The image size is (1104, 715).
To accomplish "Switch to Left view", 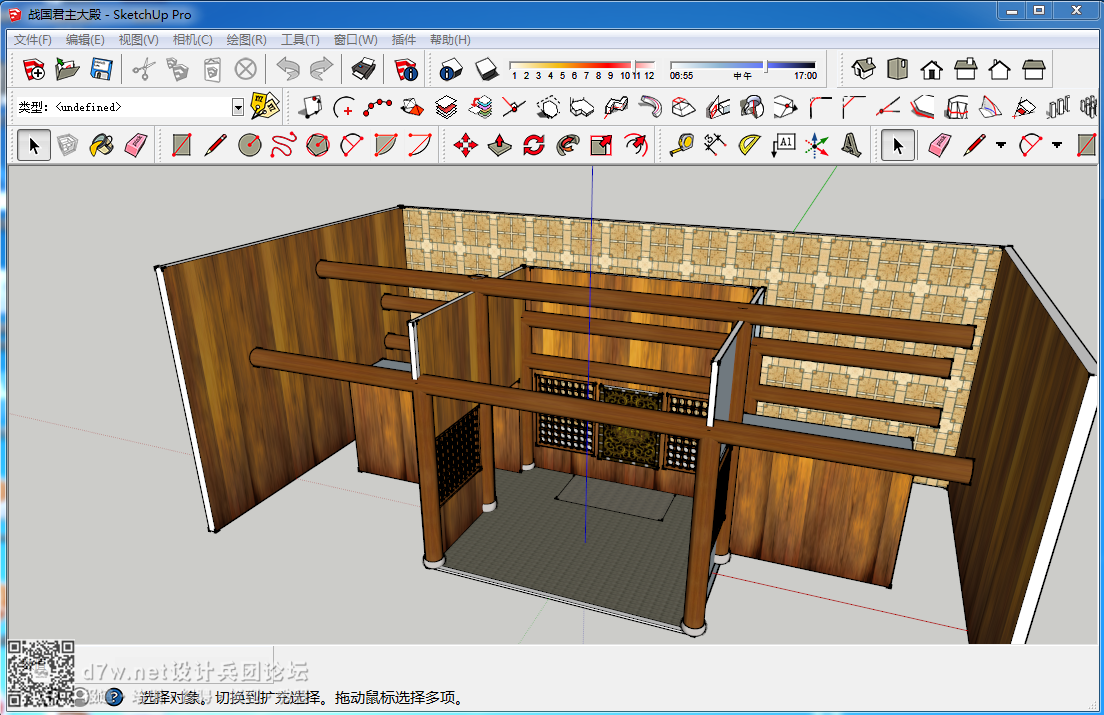I will click(1034, 69).
